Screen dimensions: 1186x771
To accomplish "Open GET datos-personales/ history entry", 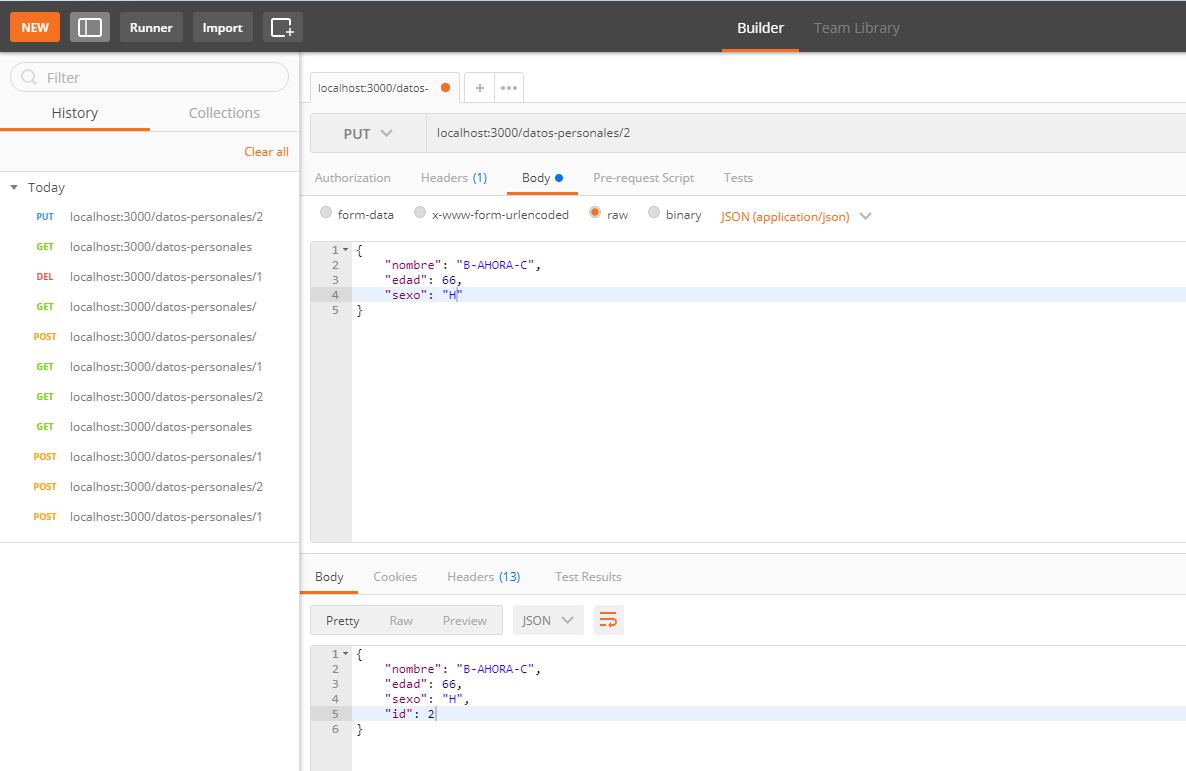I will pyautogui.click(x=150, y=306).
